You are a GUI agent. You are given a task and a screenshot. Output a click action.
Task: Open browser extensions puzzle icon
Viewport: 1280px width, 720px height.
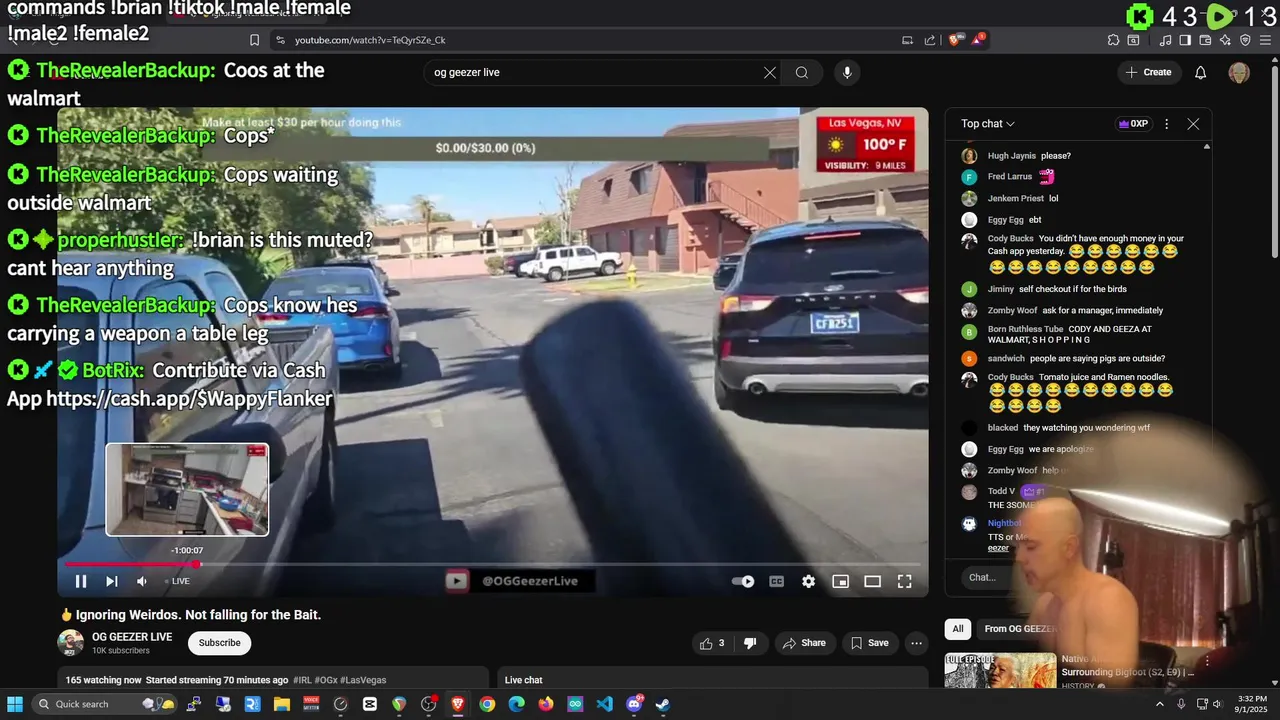click(1113, 40)
